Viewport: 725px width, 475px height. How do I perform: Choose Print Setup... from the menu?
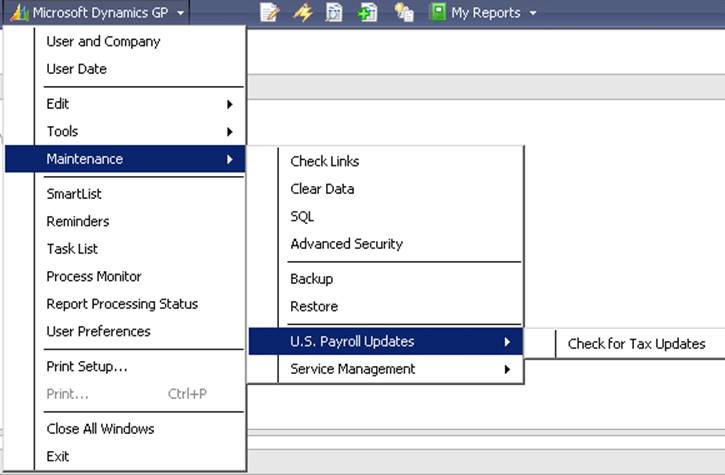coord(125,366)
